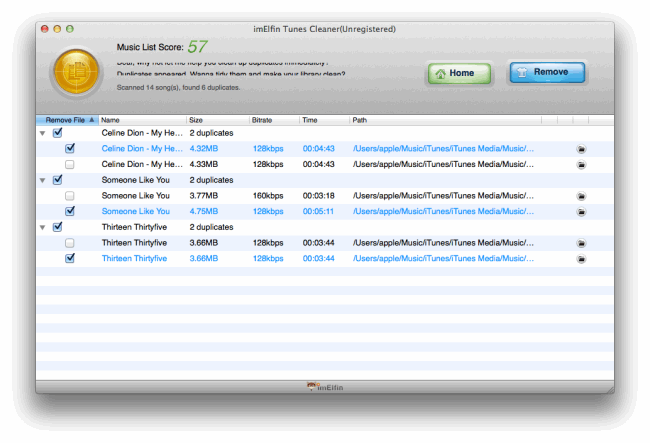Collapse the Thirteen Thirtyfive duplicates group

[43, 228]
